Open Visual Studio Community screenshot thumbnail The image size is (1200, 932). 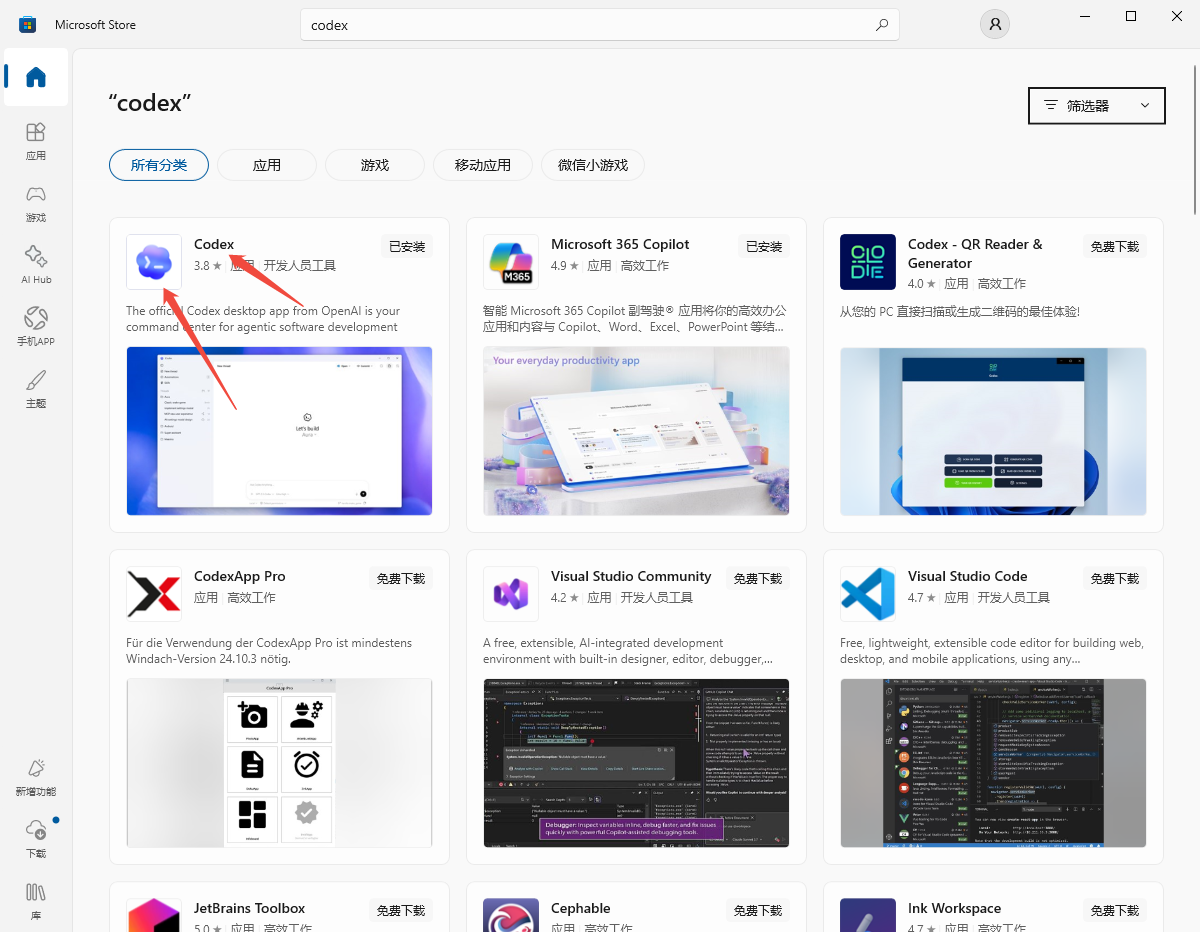click(636, 763)
